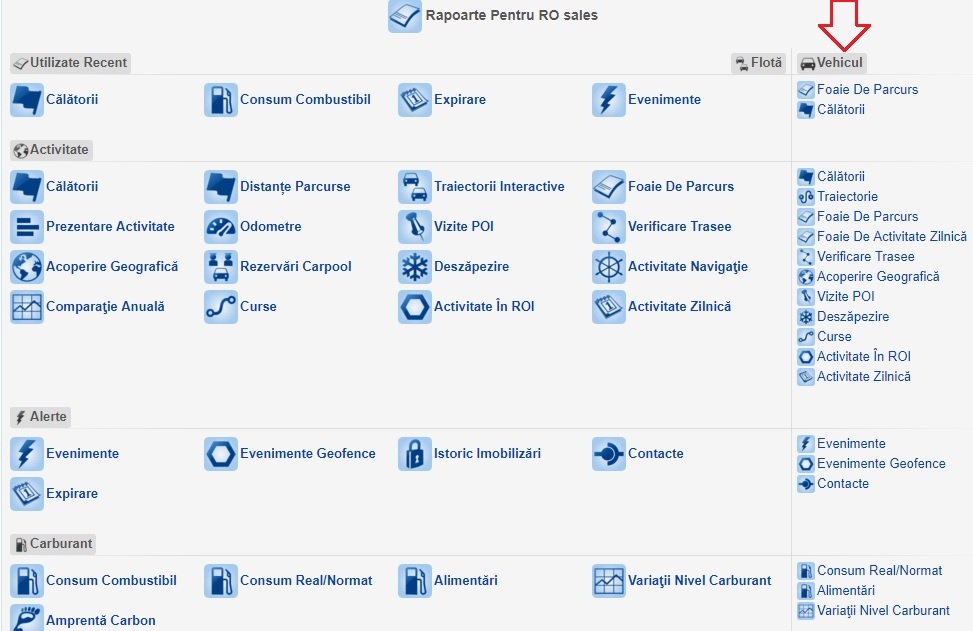Open the Istoric Imobilizări padlock icon

(x=414, y=454)
